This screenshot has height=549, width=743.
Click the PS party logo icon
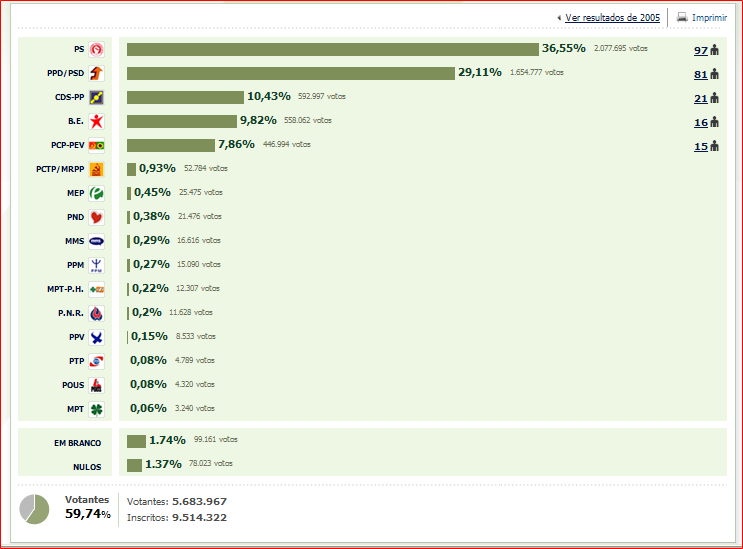tap(97, 49)
